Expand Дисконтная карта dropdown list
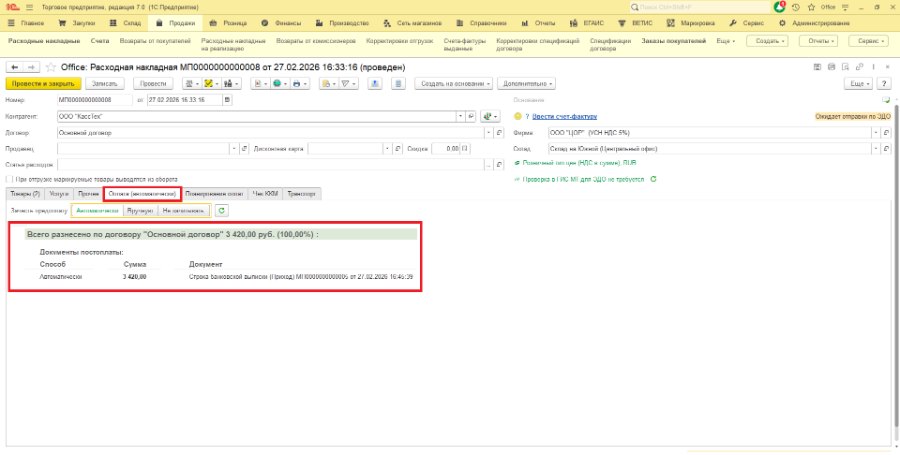 coord(387,149)
